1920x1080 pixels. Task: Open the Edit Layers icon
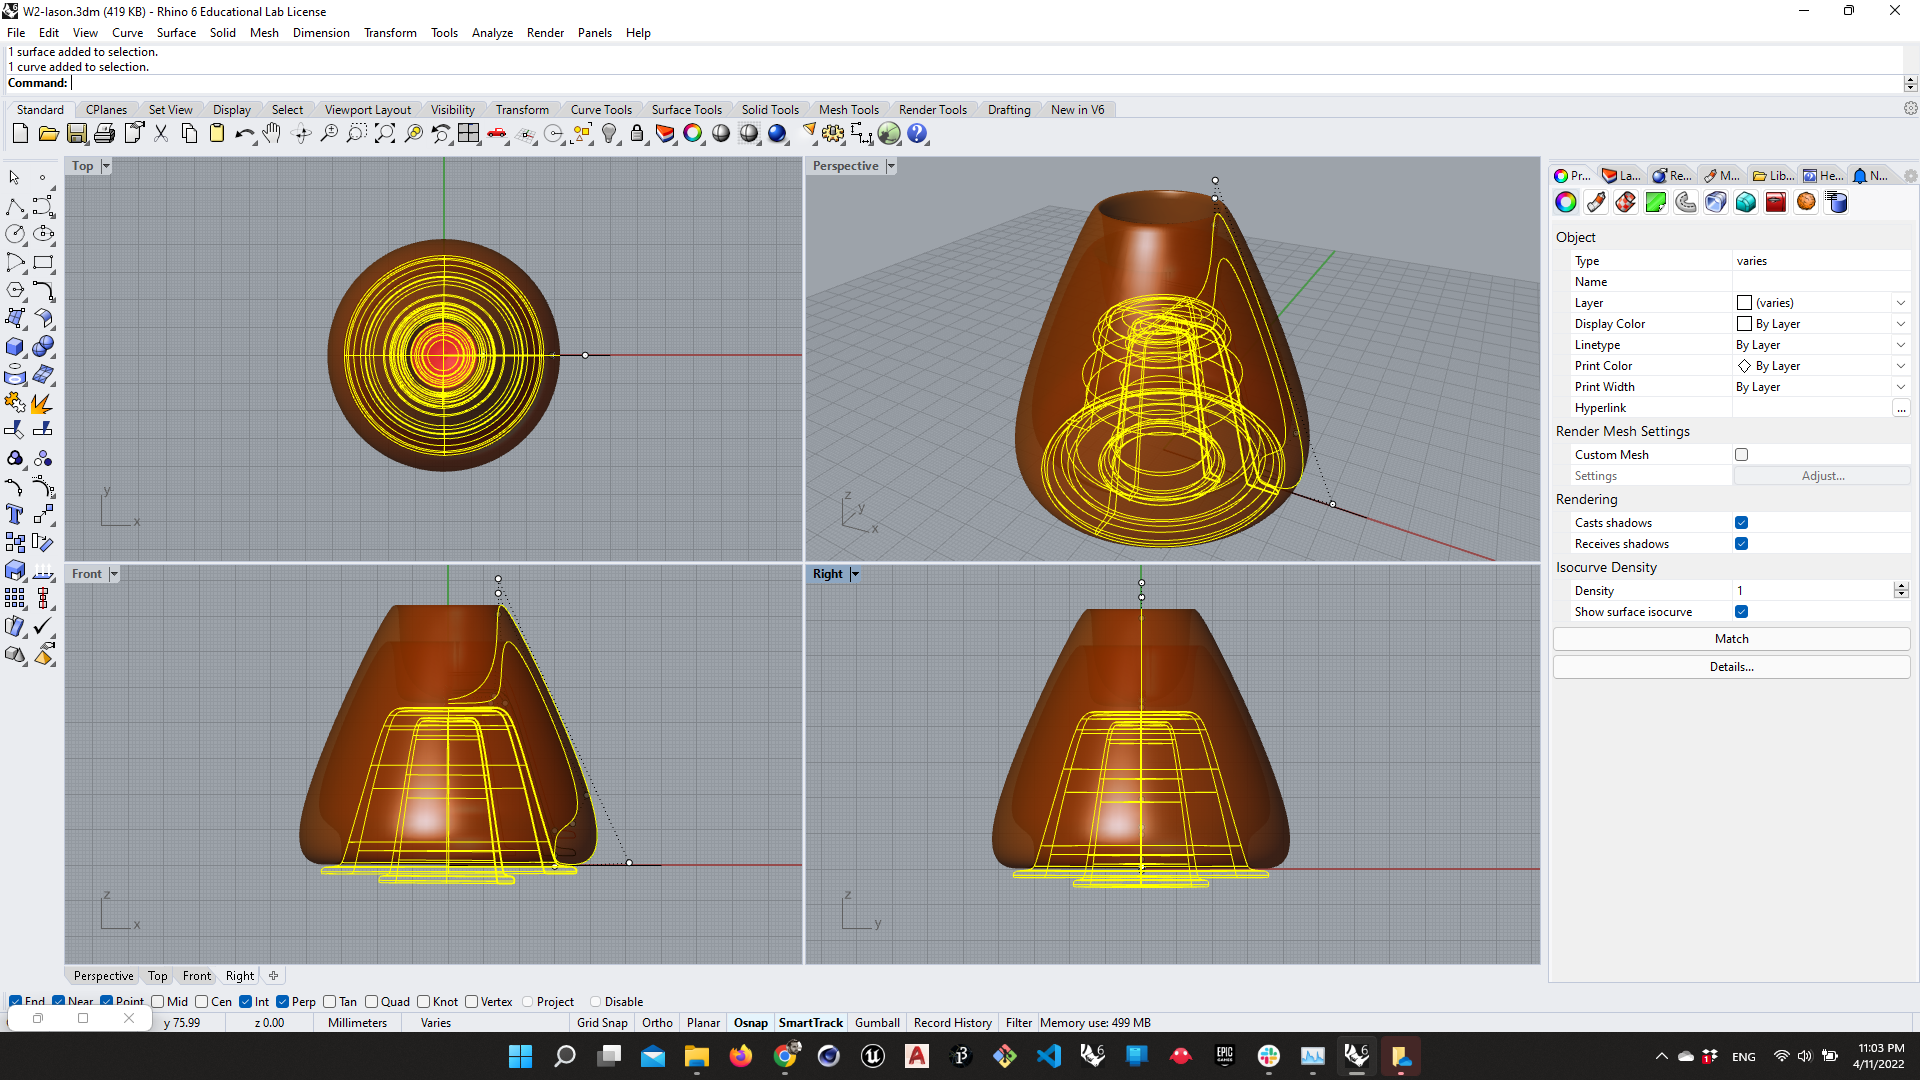(665, 133)
